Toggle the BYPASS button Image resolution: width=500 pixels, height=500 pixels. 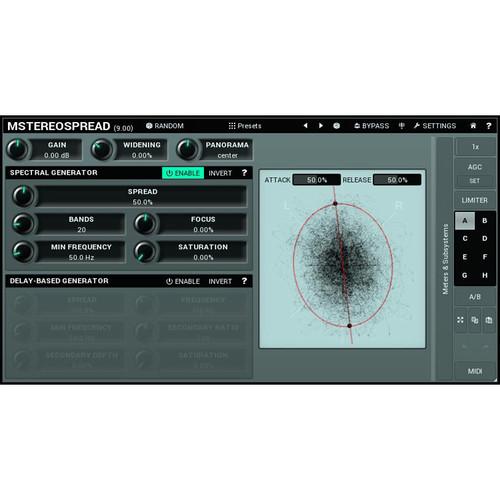(x=372, y=126)
